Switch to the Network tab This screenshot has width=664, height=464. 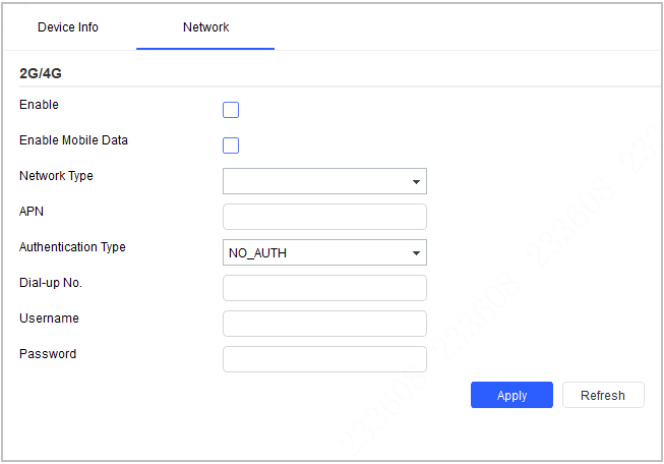206,27
